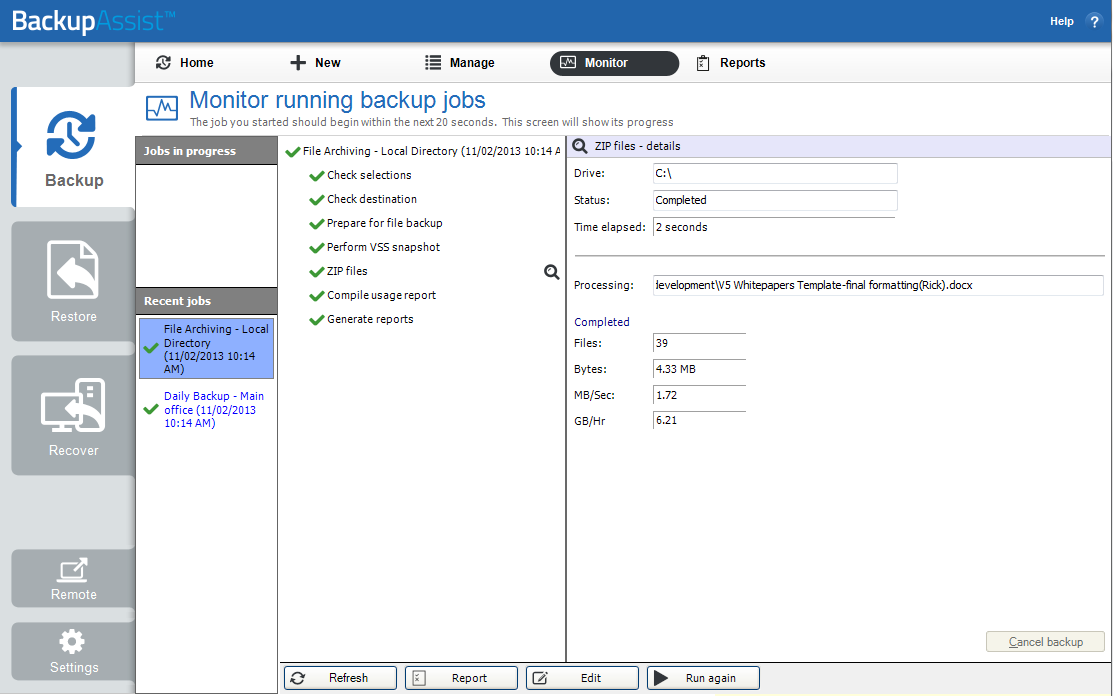The width and height of the screenshot is (1113, 696).
Task: Open the Settings gear in sidebar
Action: (x=73, y=651)
